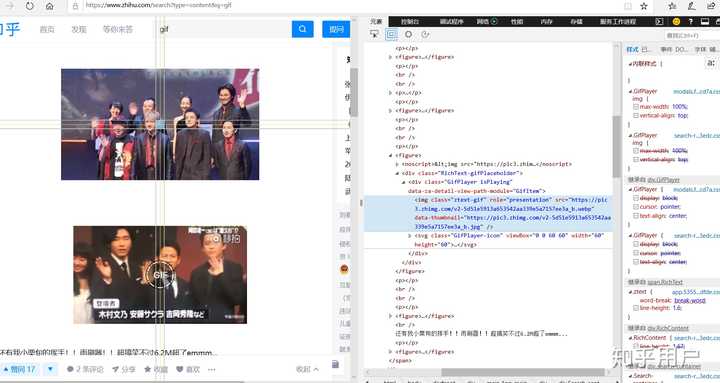Click the lock icon in address bar

click(x=76, y=6)
